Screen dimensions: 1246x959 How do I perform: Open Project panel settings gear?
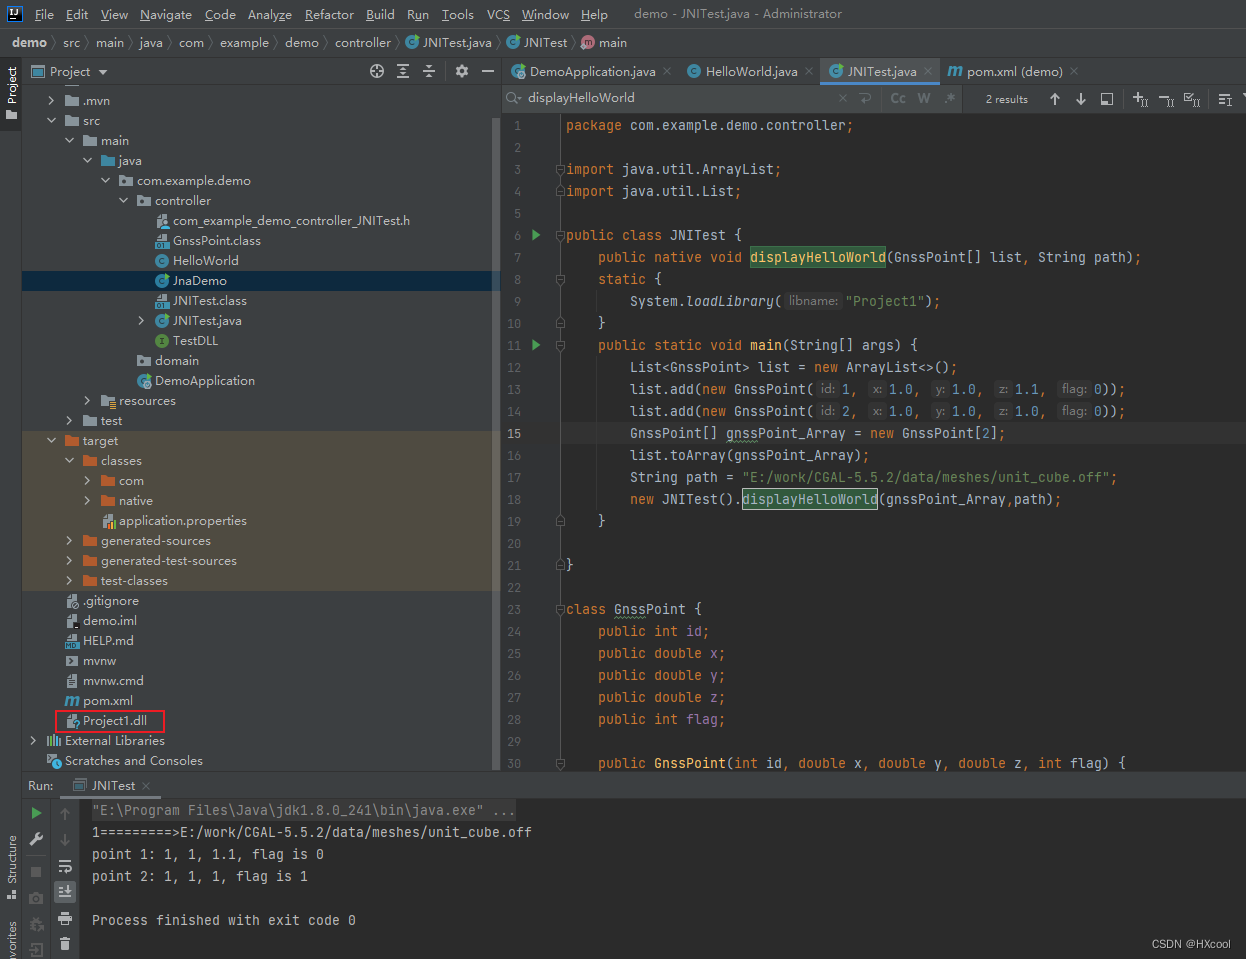pos(461,71)
